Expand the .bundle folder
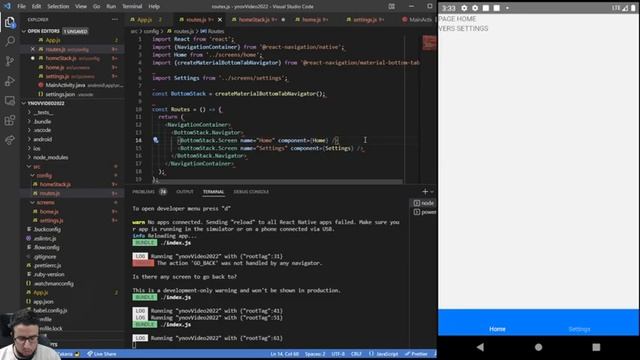The height and width of the screenshot is (360, 640). pos(42,121)
